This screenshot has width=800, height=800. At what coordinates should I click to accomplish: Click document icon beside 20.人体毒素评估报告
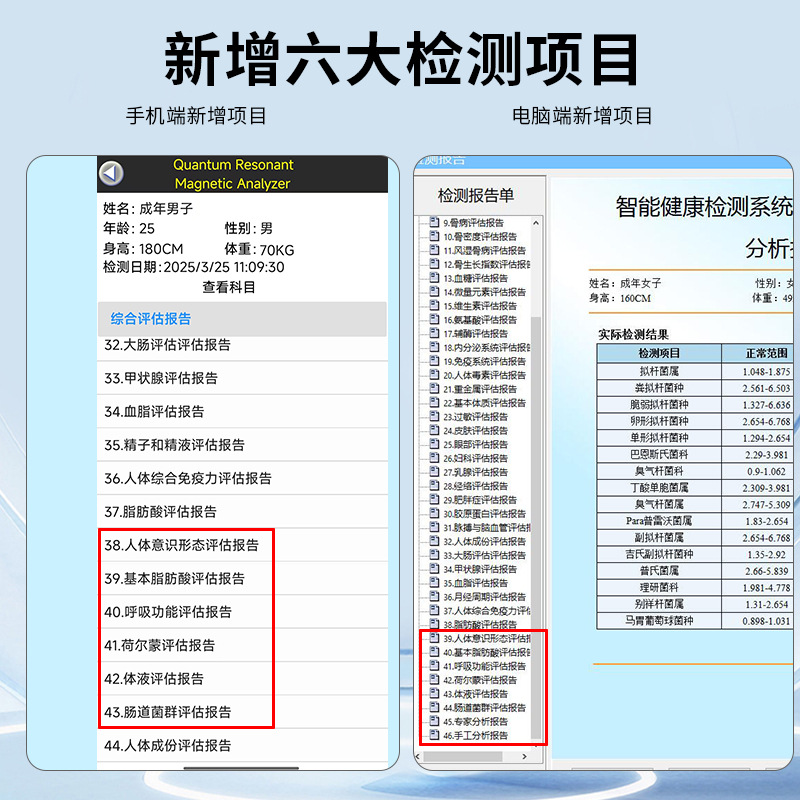434,374
